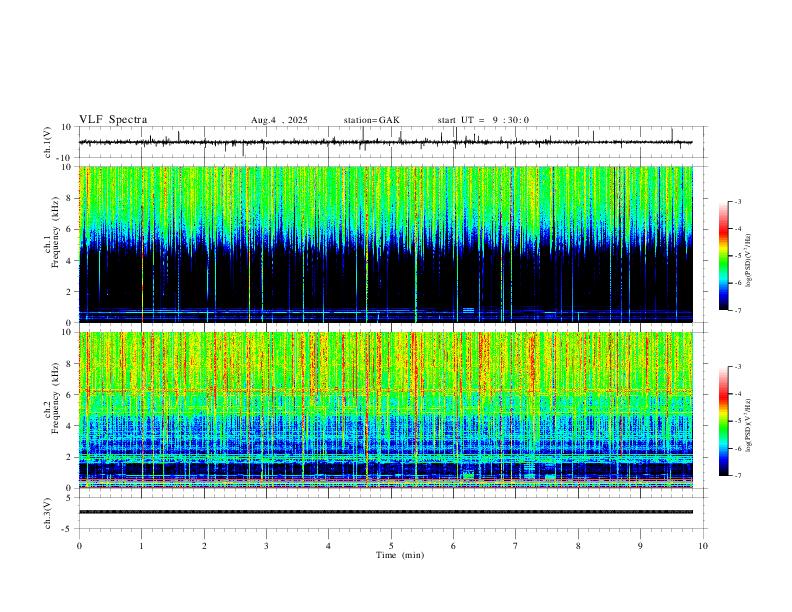Viewport: 792px width, 612px height.
Task: Click the ch.2 spectrogram plot area
Action: click(385, 410)
